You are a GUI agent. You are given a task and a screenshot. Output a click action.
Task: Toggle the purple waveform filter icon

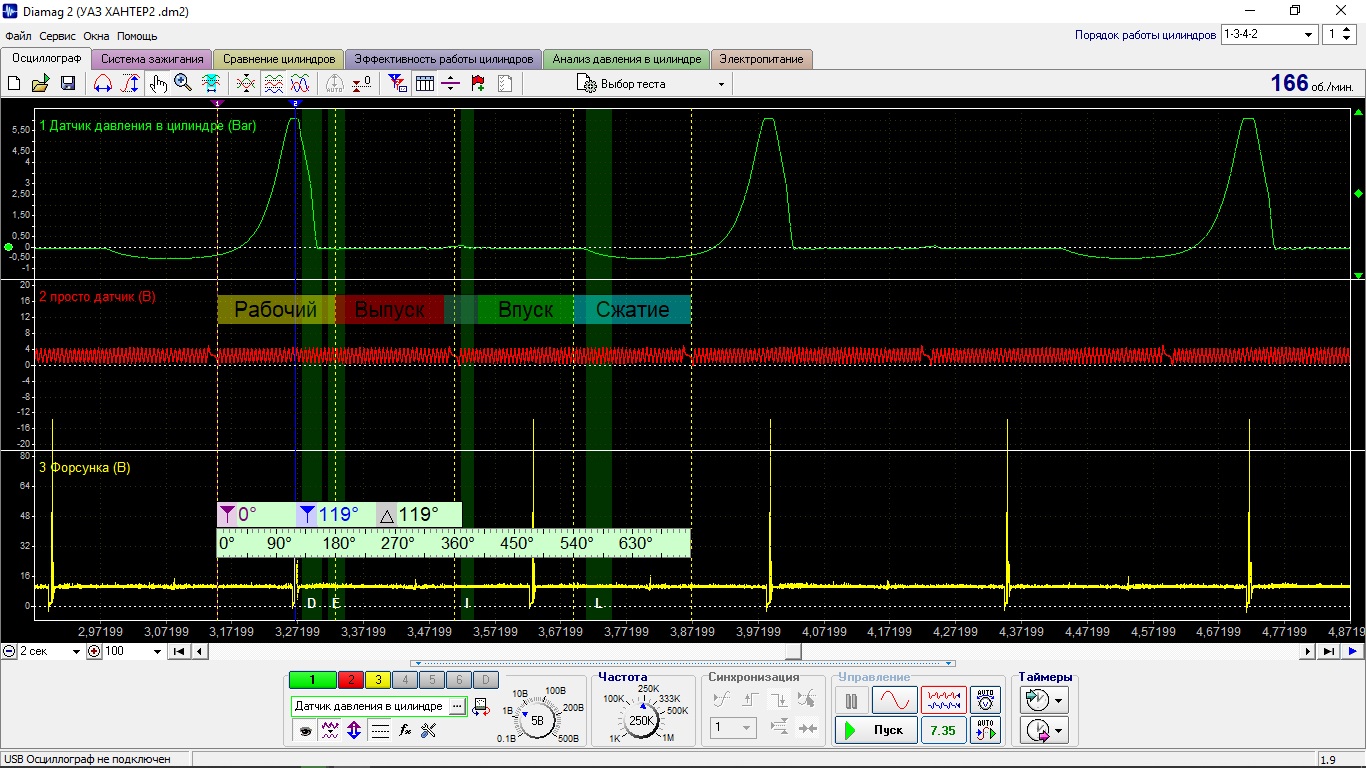tap(329, 731)
